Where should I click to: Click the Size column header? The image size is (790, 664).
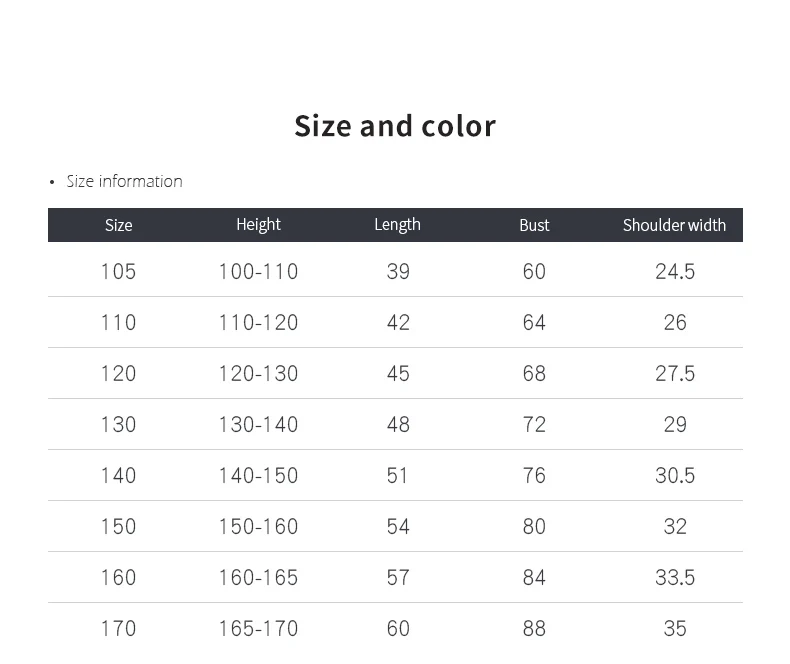118,225
